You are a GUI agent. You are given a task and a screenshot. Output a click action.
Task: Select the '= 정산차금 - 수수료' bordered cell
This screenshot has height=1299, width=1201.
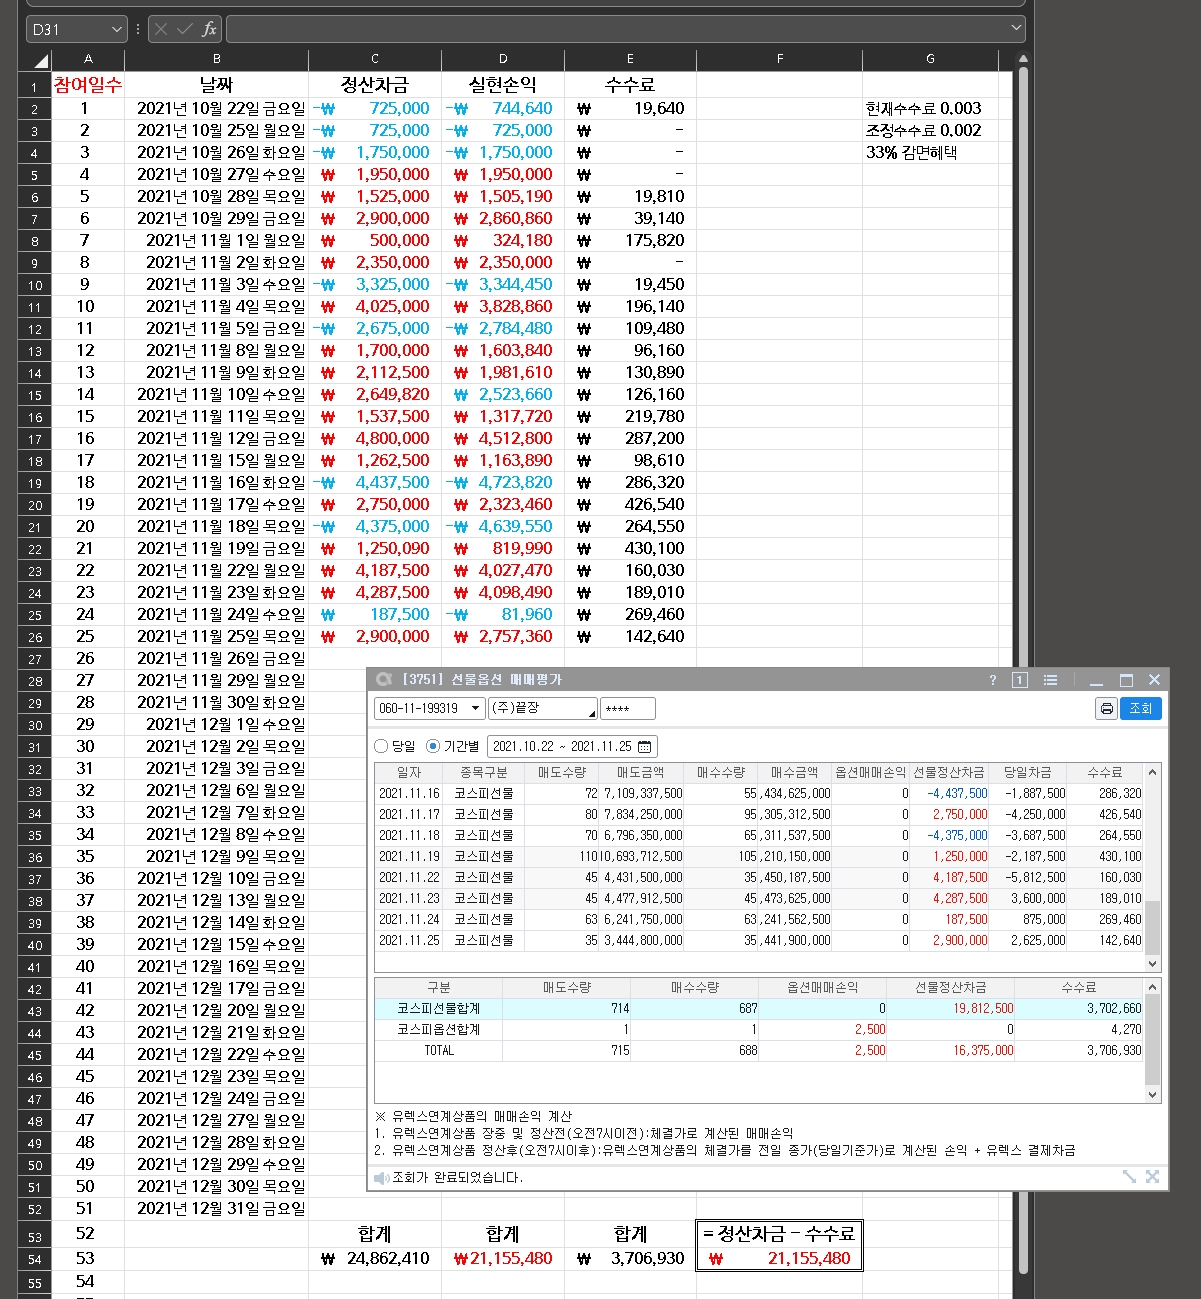[x=779, y=1234]
